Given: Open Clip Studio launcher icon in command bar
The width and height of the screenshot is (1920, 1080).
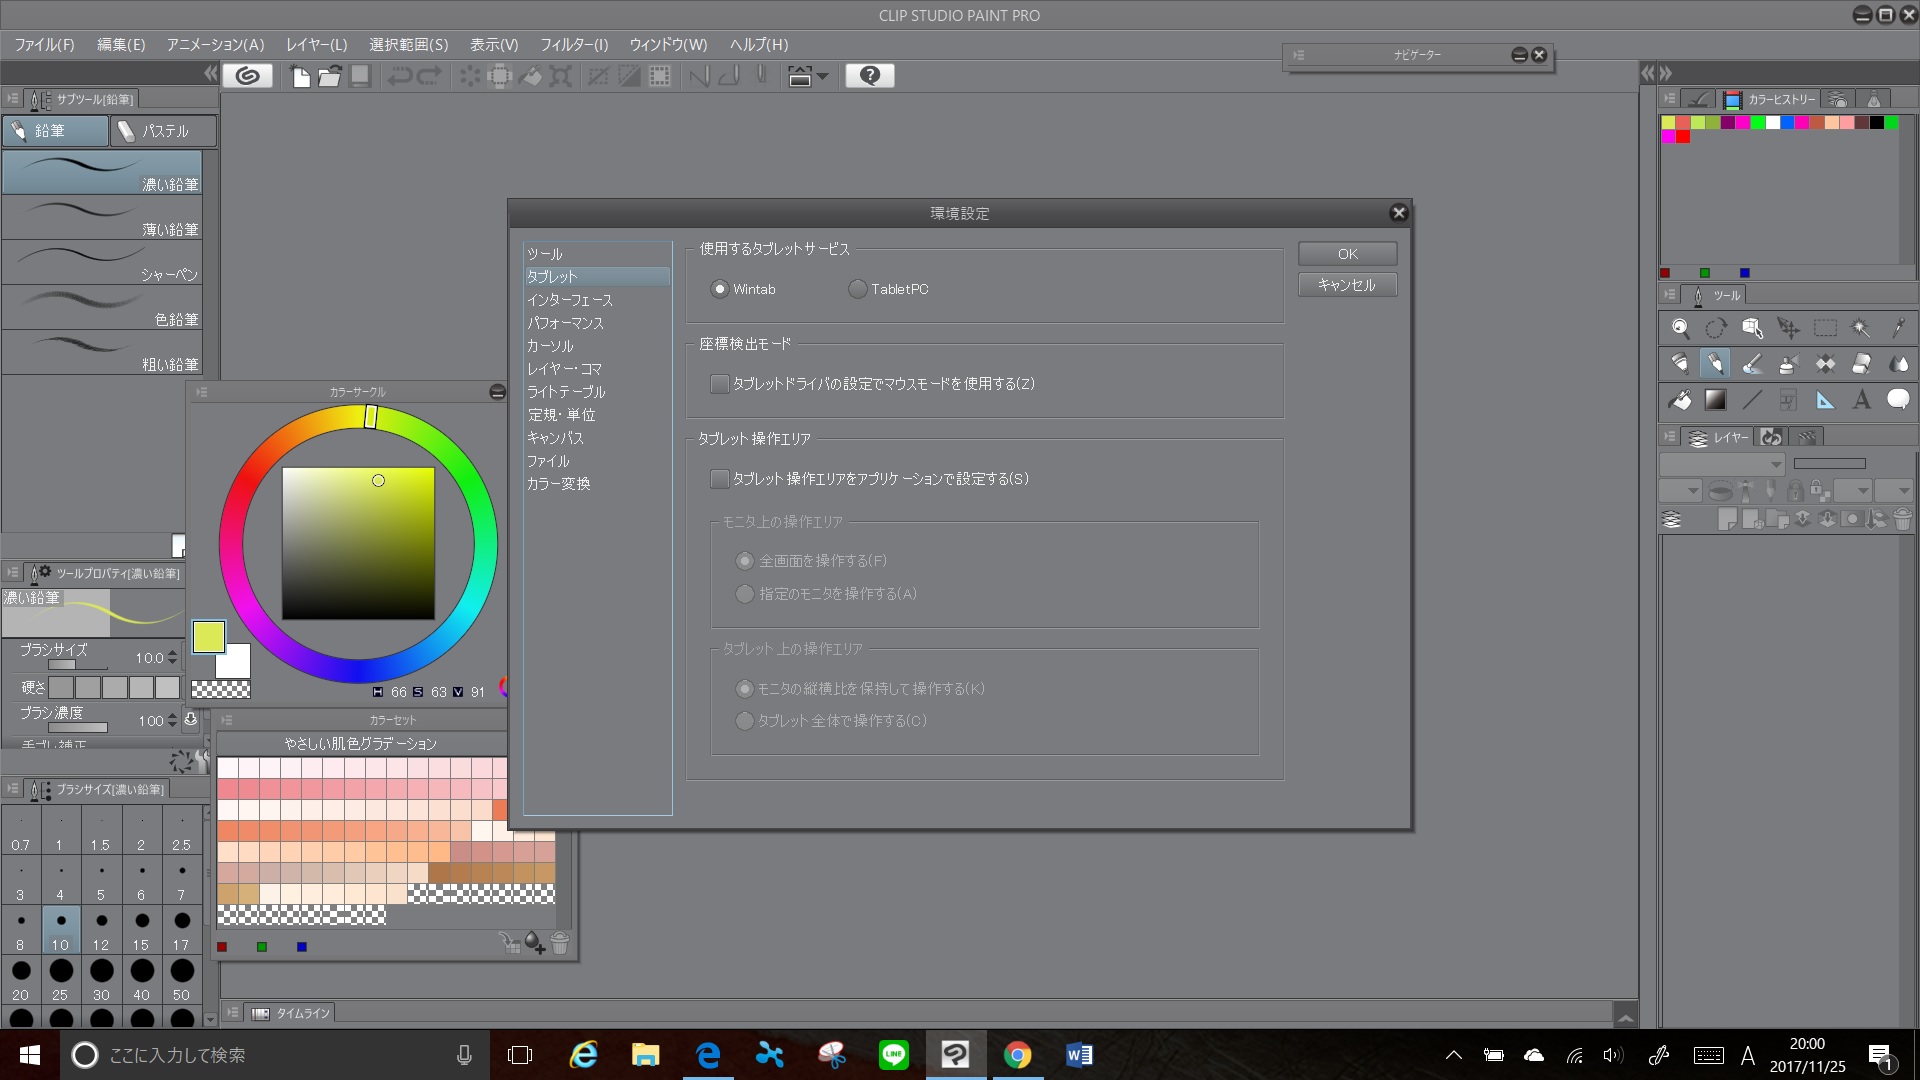Looking at the screenshot, I should pyautogui.click(x=247, y=76).
